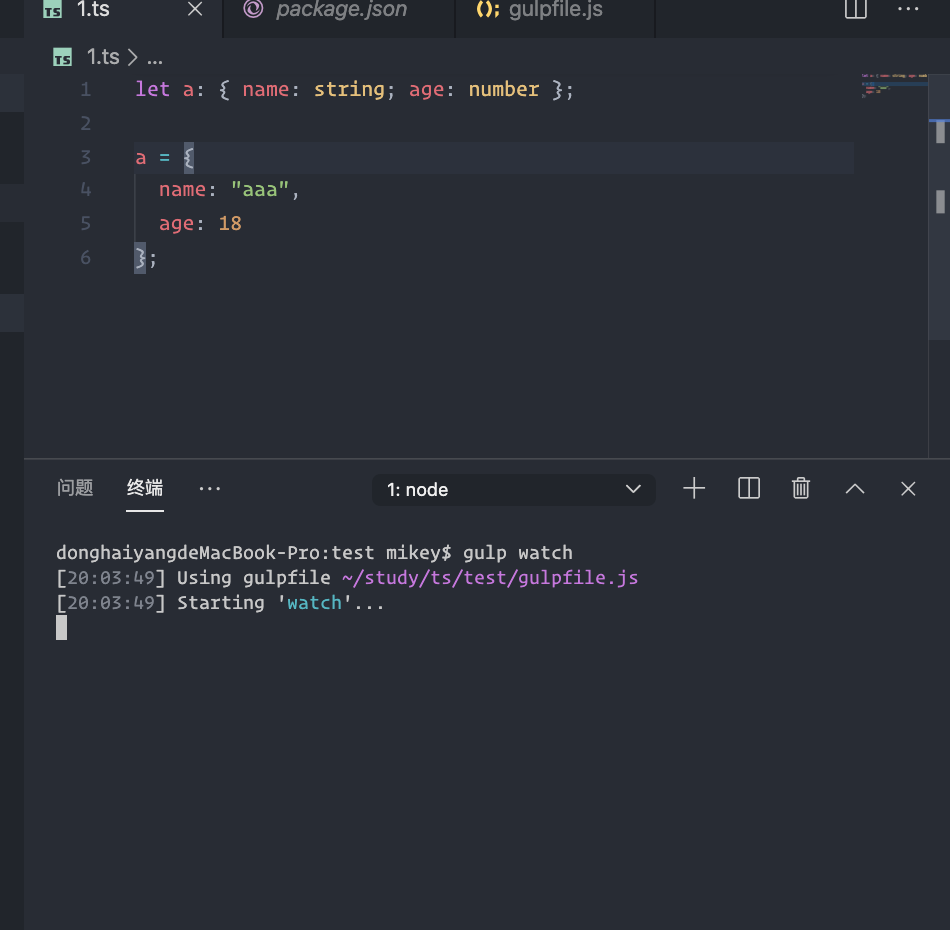Click the terminal cursor block
The height and width of the screenshot is (930, 950).
click(61, 628)
